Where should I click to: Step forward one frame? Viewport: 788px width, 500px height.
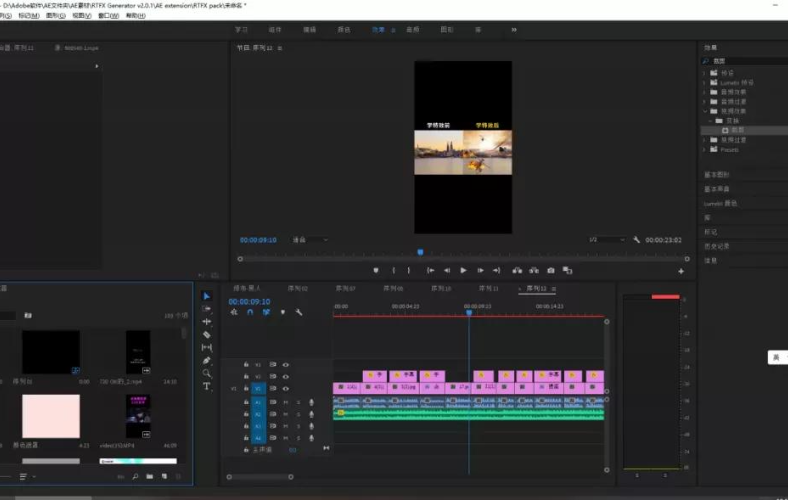[480, 270]
